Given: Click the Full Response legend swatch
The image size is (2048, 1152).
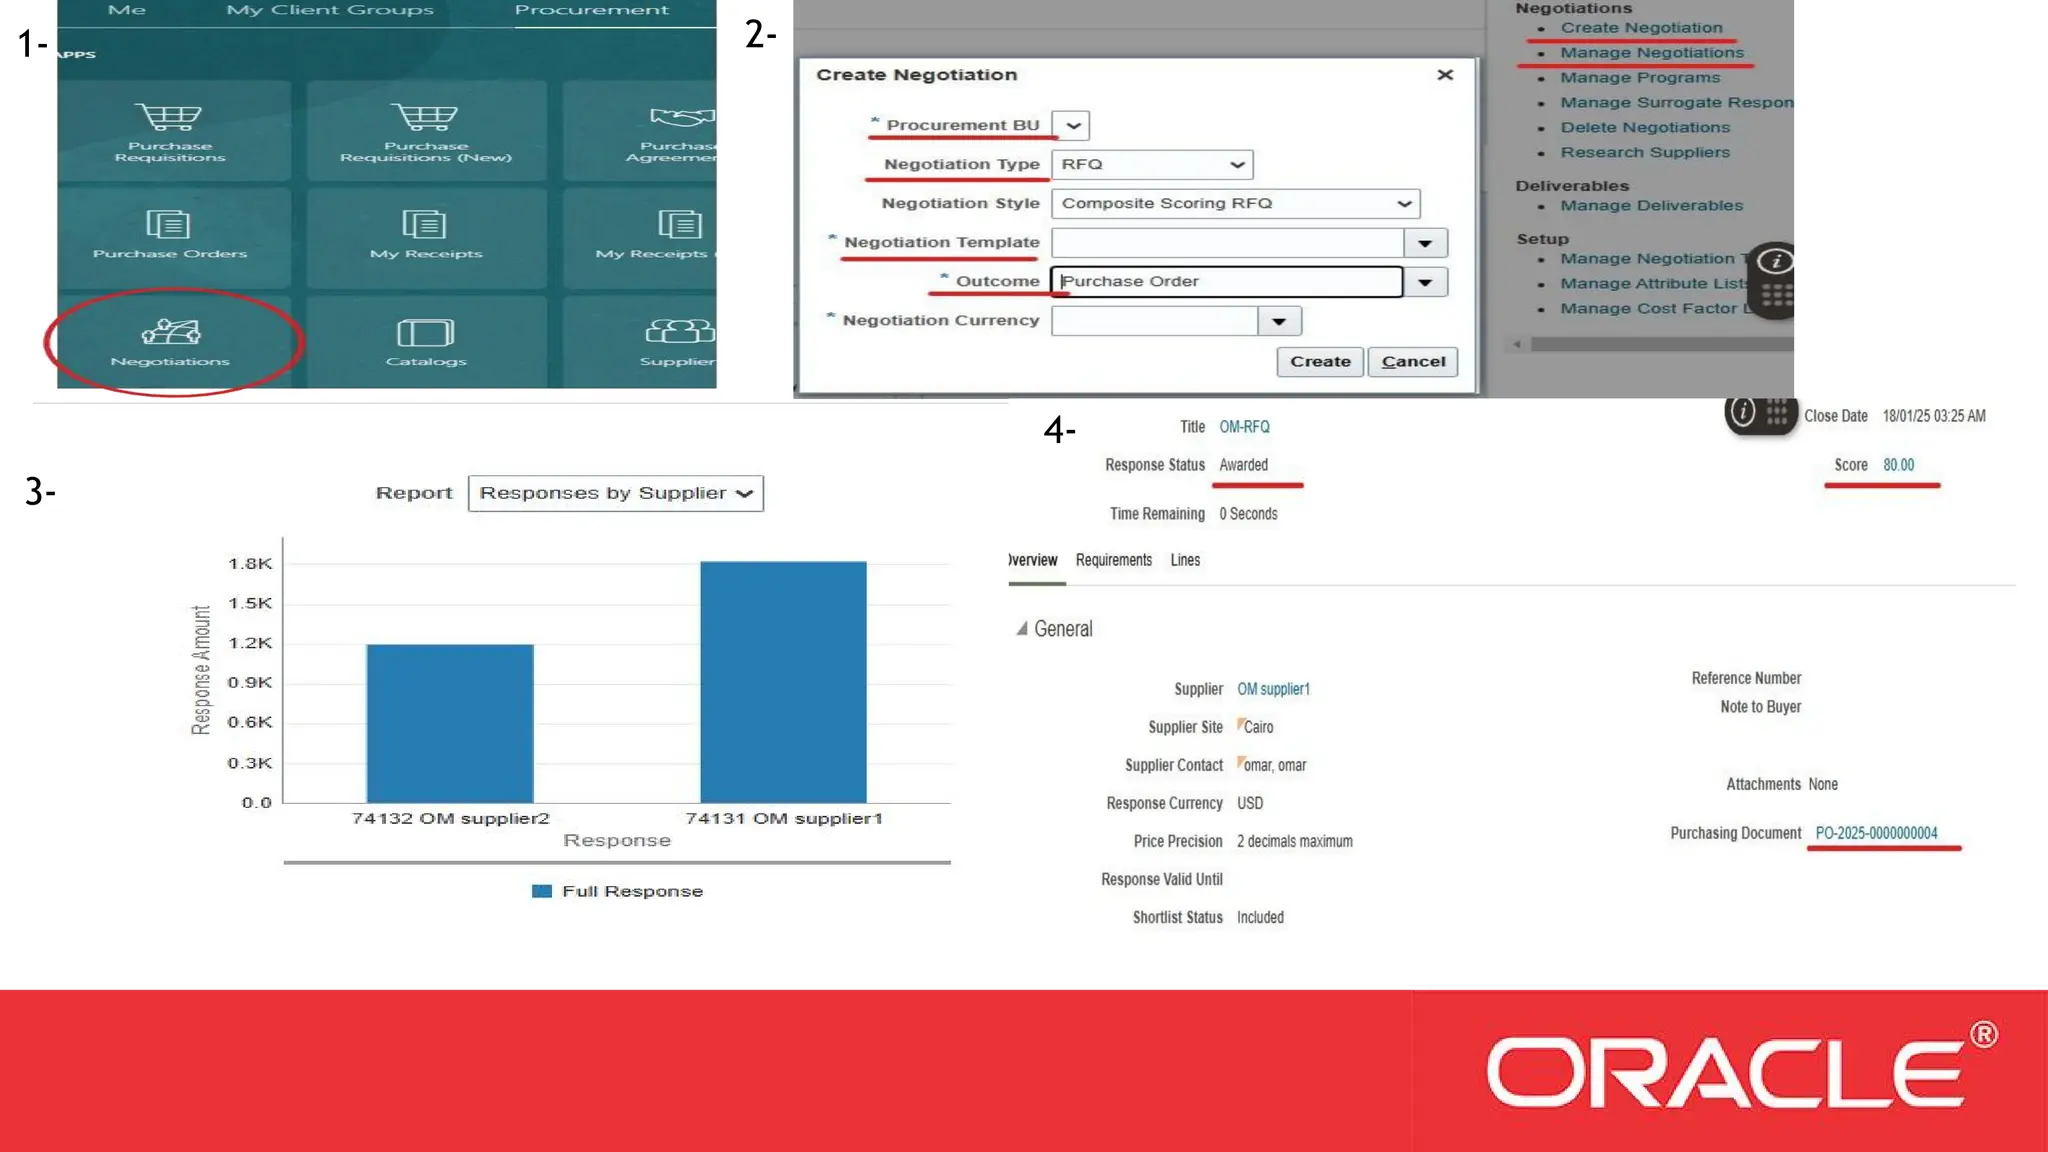Looking at the screenshot, I should coord(542,891).
